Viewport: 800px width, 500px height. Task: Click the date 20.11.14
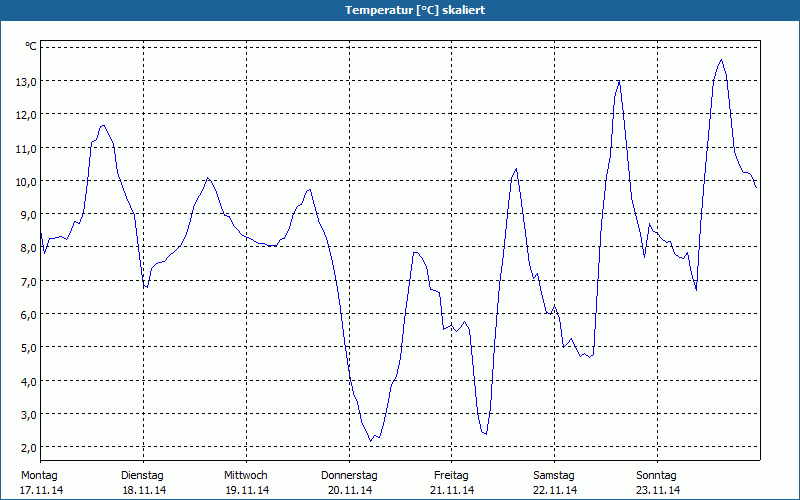pyautogui.click(x=351, y=490)
